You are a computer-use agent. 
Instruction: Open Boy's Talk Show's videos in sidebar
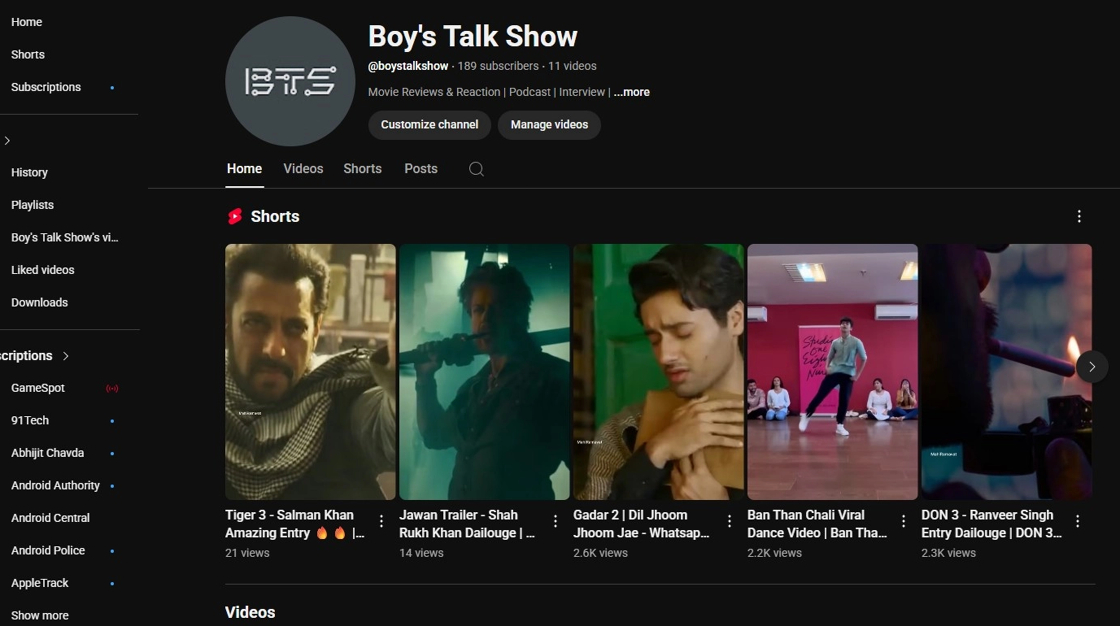pos(64,237)
